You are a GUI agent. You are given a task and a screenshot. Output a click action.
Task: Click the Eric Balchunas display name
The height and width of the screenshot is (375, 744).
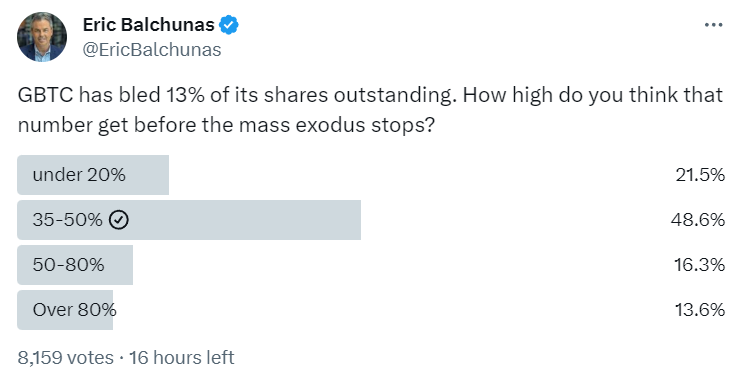click(149, 25)
